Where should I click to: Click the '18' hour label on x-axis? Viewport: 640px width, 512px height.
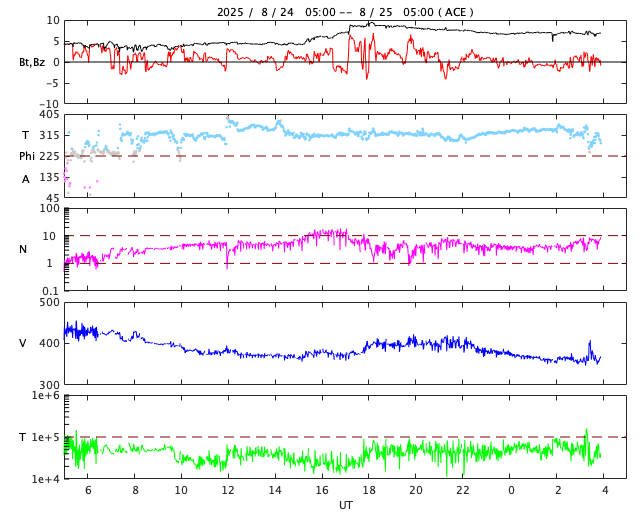click(369, 490)
